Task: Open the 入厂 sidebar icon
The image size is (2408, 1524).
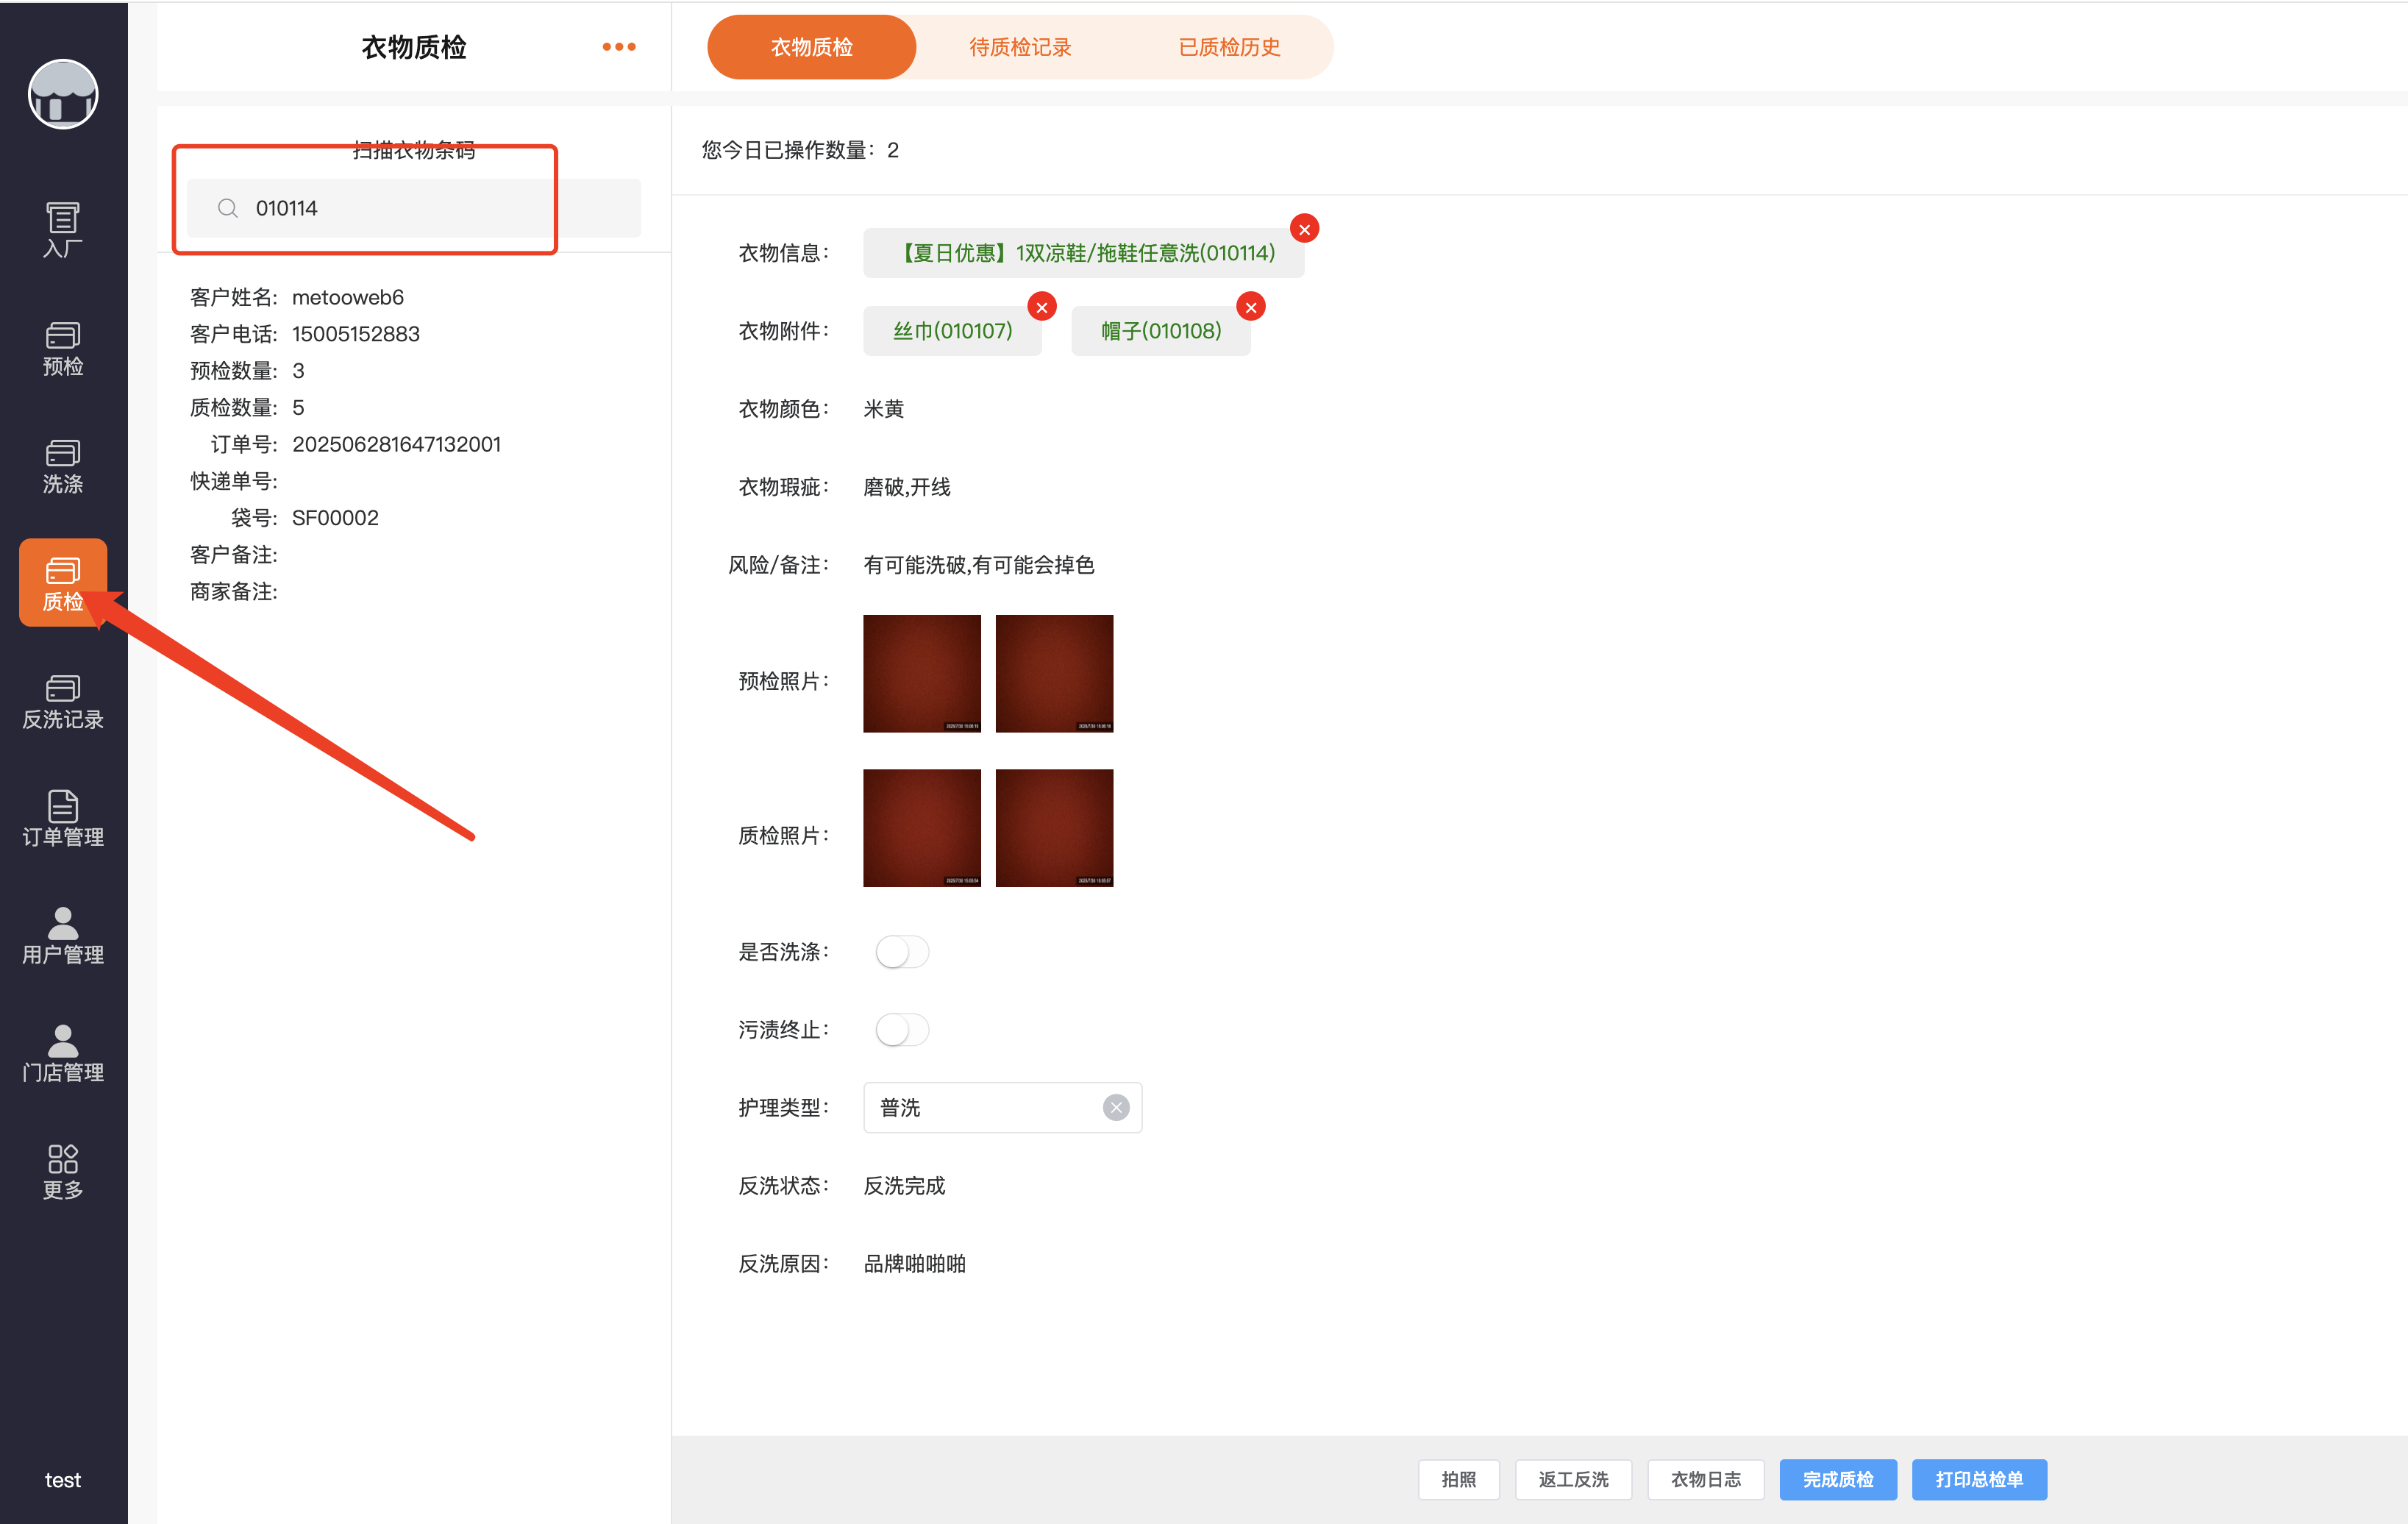Action: pyautogui.click(x=62, y=230)
